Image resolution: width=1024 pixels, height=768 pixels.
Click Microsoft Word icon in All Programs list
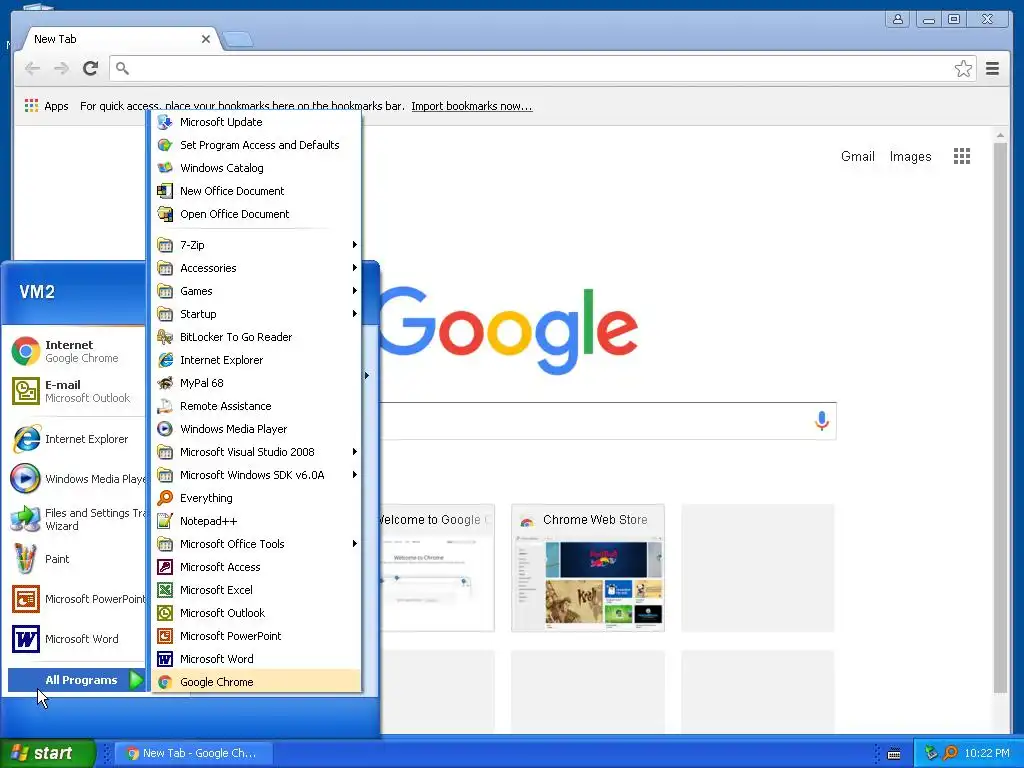(165, 659)
